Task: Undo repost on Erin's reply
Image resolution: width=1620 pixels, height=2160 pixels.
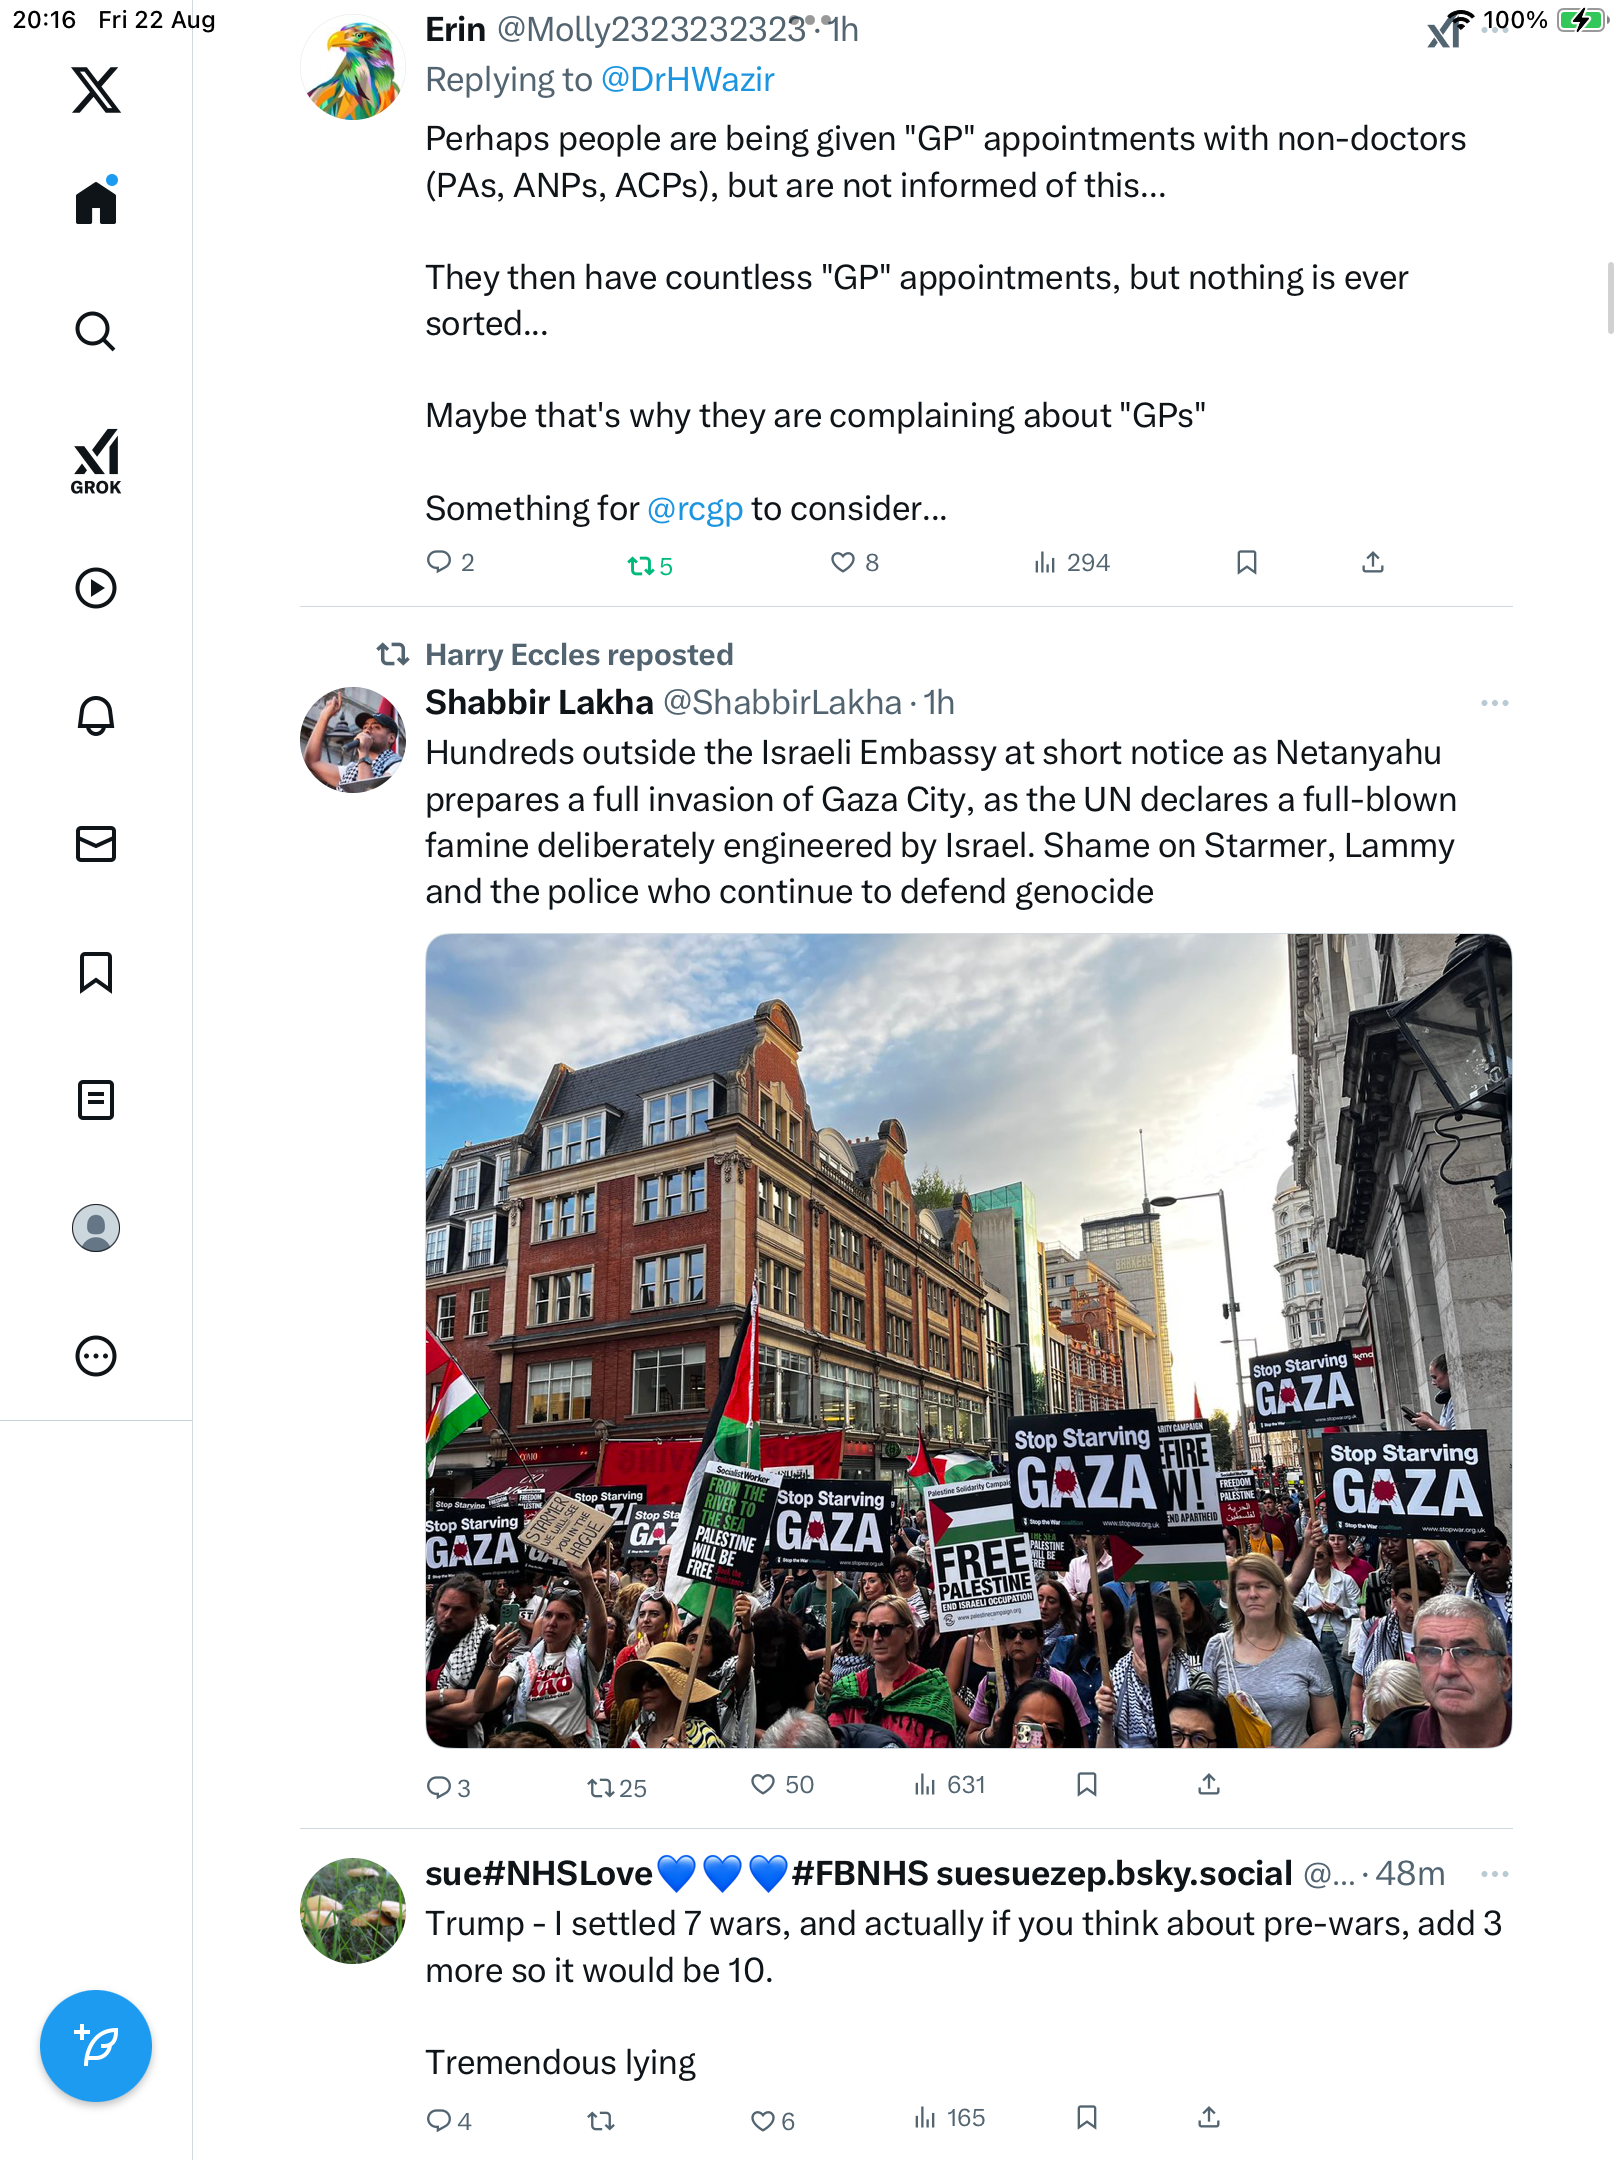Action: 640,566
